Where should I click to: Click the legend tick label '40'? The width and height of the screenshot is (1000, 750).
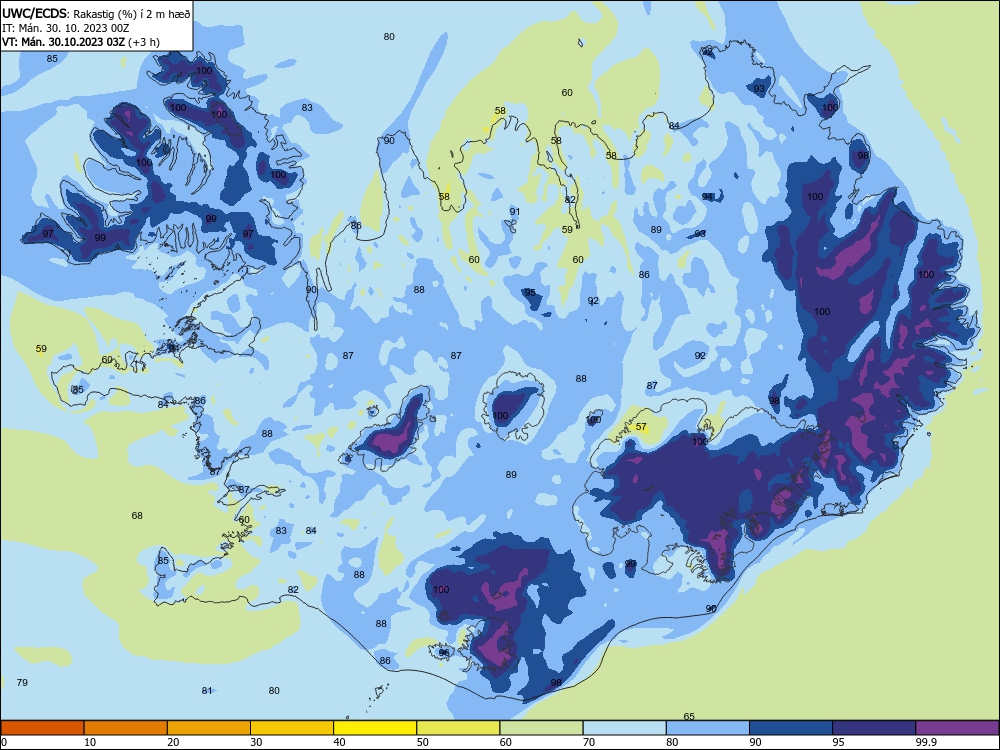(x=339, y=742)
